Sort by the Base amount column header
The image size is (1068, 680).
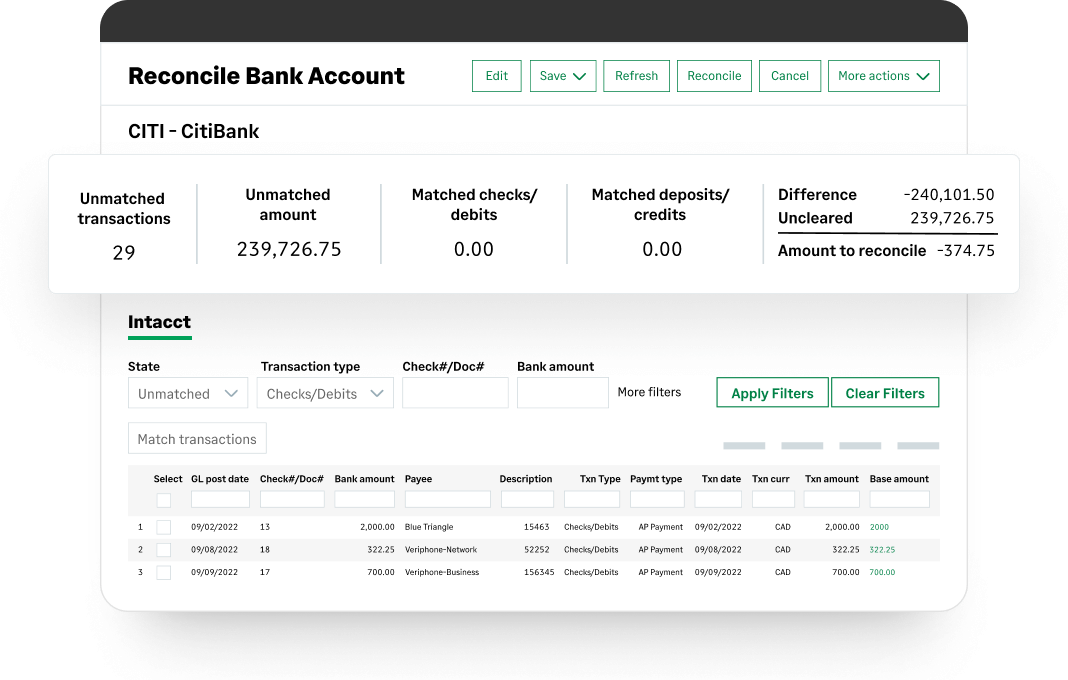pos(899,479)
